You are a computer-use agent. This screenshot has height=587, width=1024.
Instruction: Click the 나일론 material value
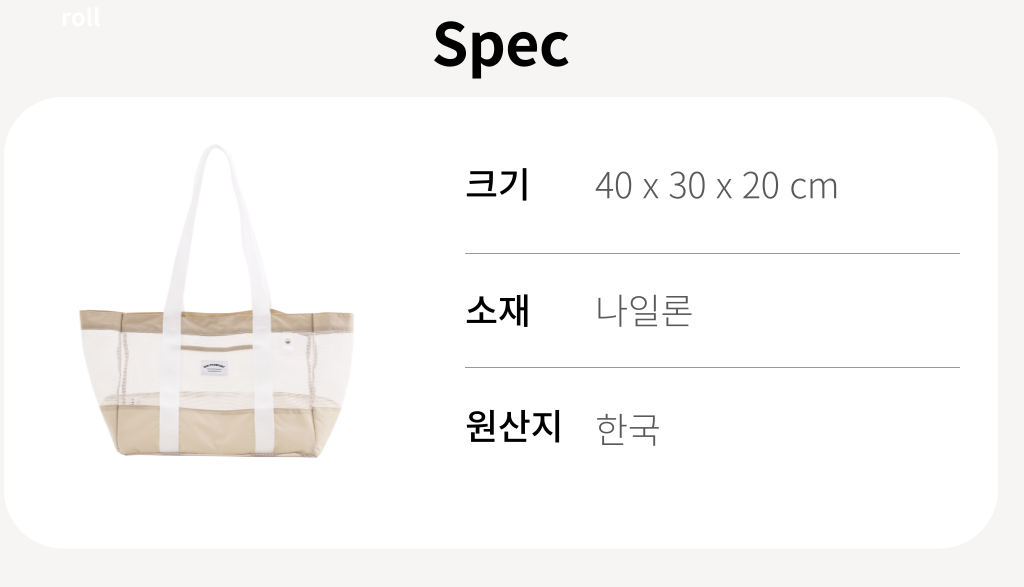[x=644, y=311]
